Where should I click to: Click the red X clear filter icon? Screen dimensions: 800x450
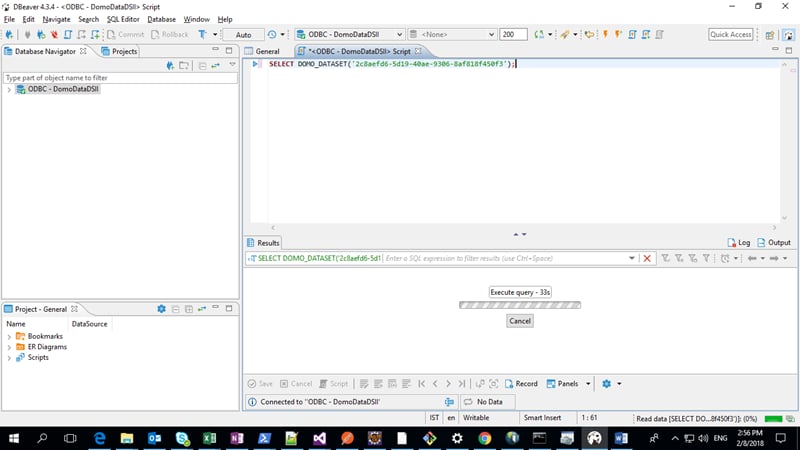(647, 258)
